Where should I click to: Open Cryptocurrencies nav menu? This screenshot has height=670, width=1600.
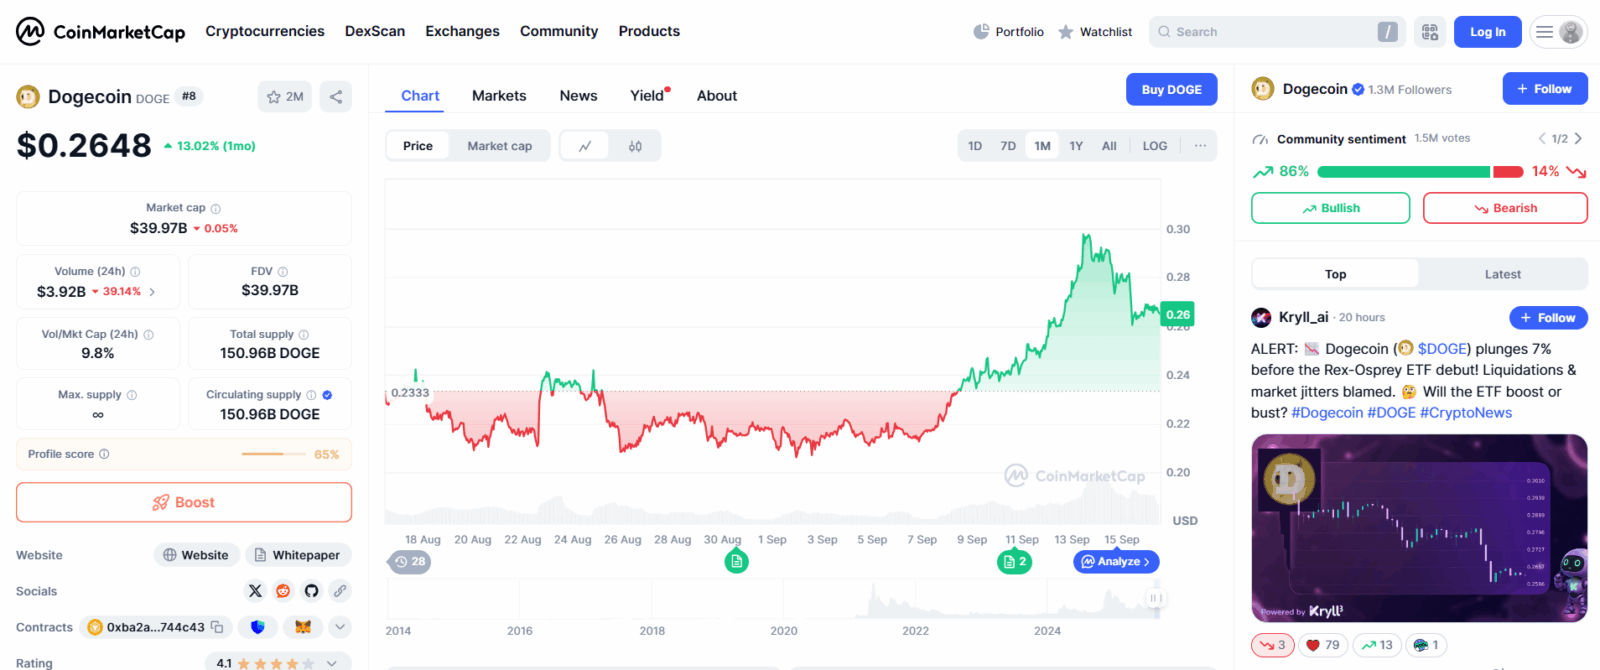[x=265, y=31]
